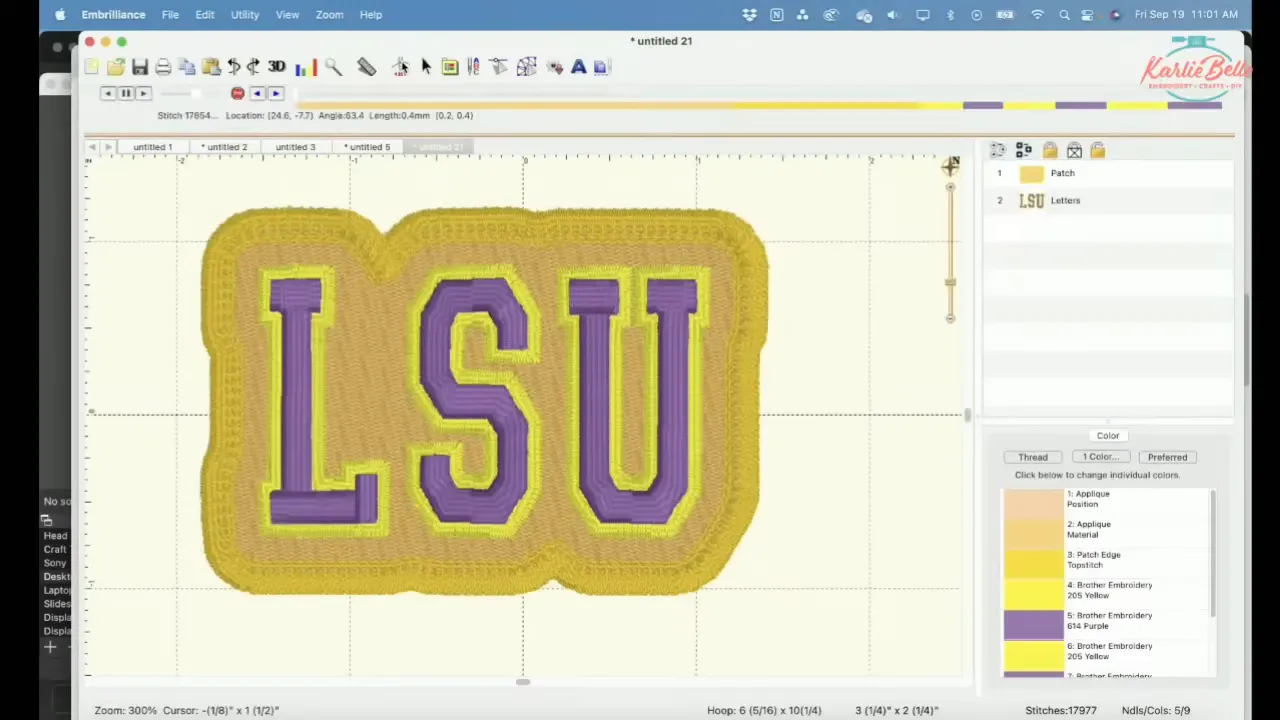Image resolution: width=1280 pixels, height=720 pixels.
Task: Click the crossed-out lock icon
Action: (x=1074, y=150)
